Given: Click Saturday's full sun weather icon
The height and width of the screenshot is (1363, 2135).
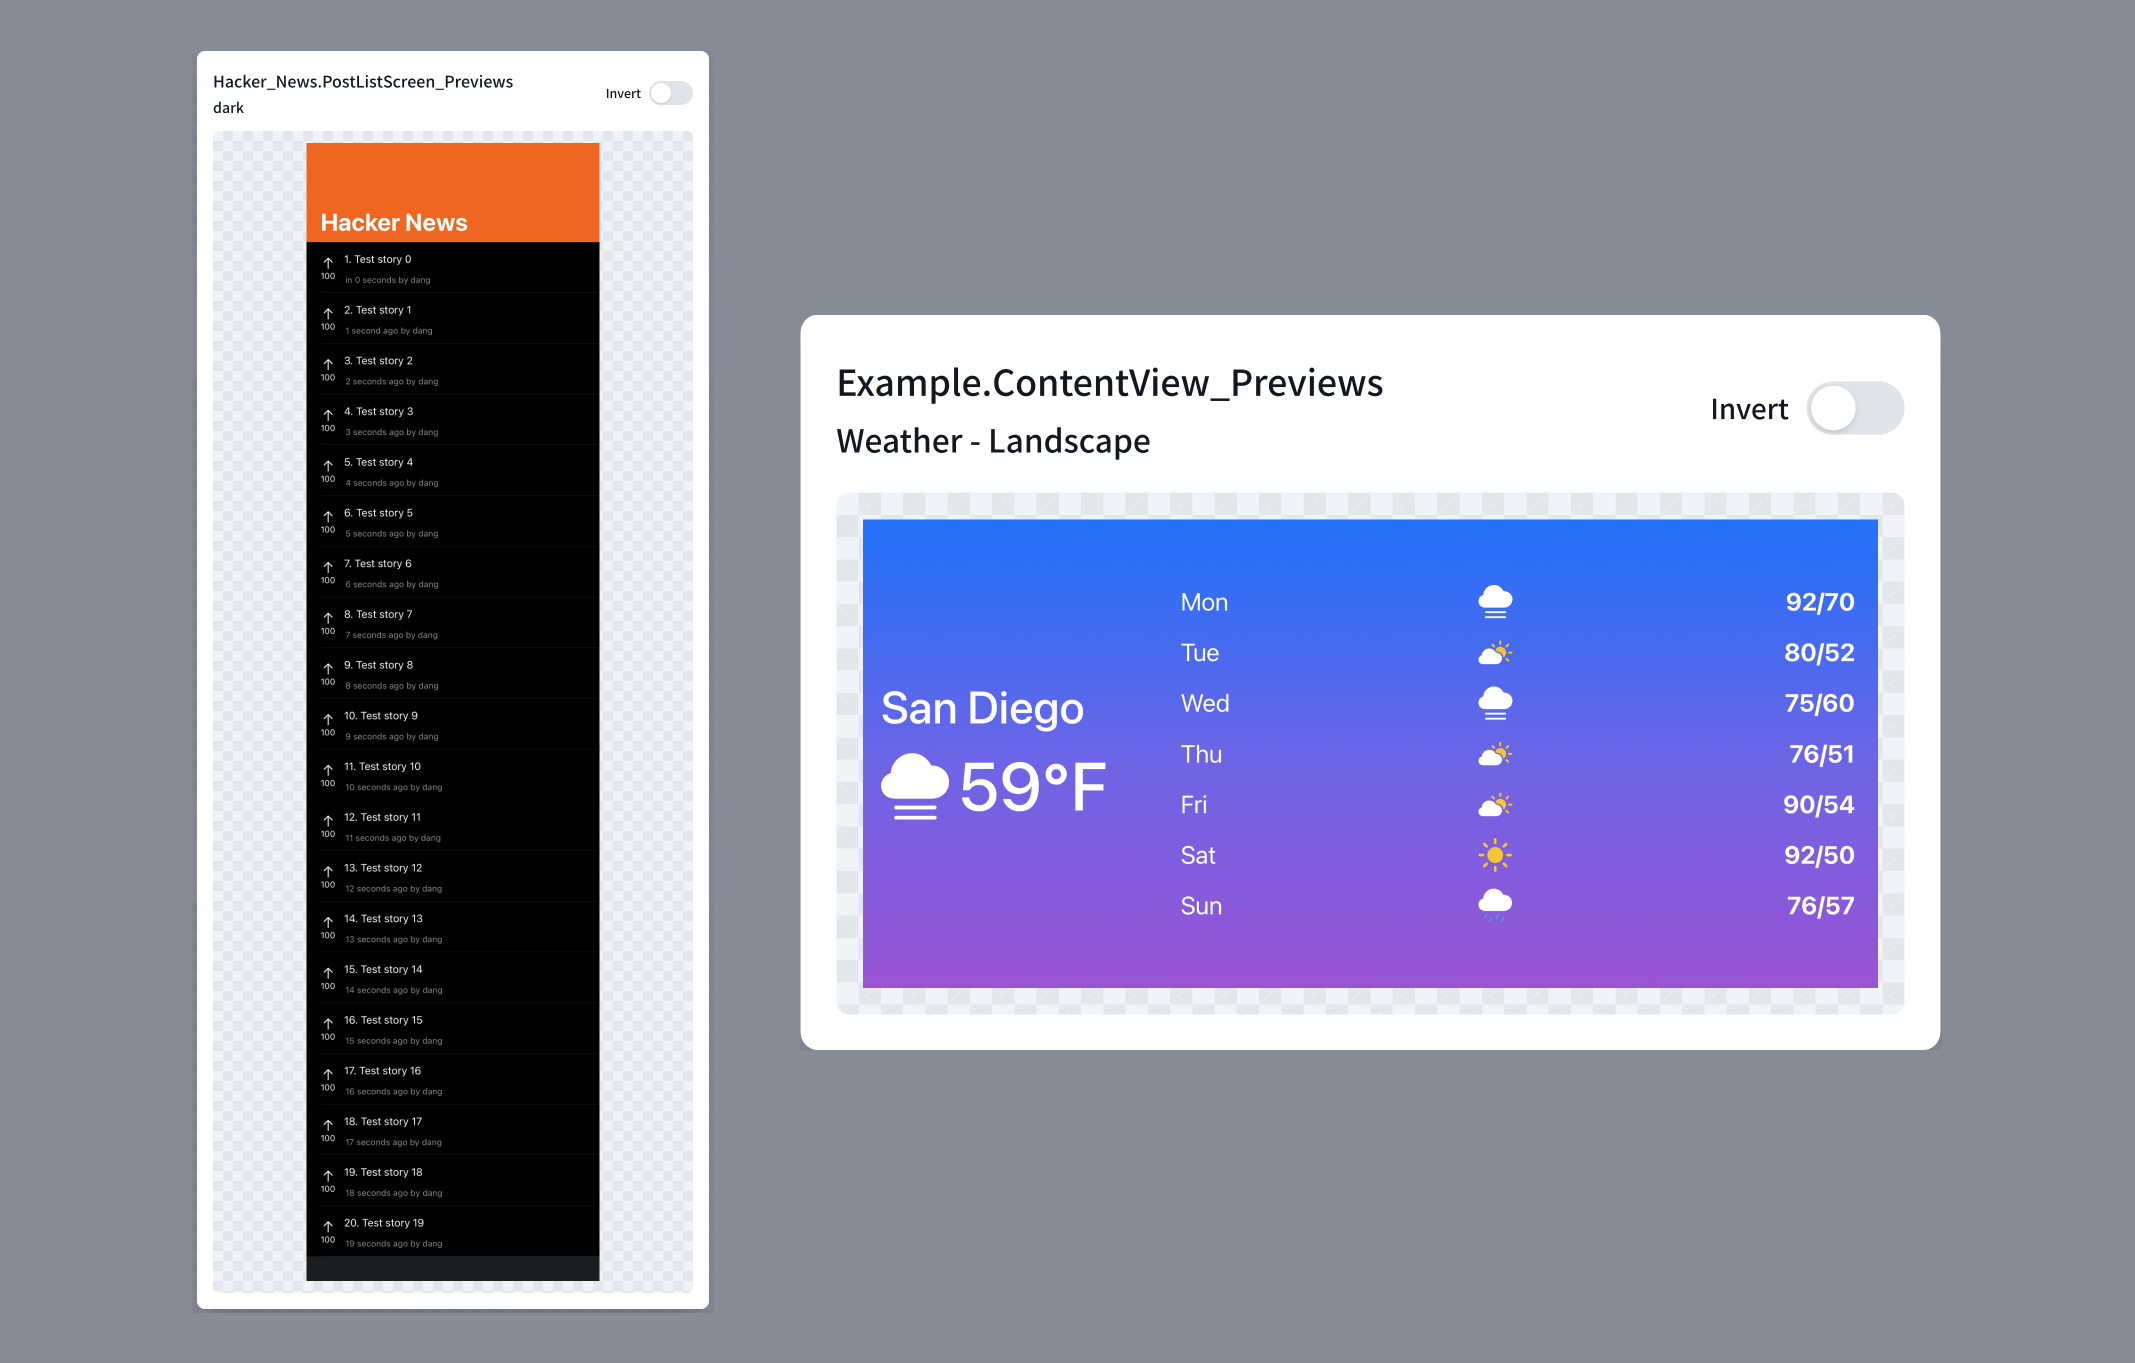Looking at the screenshot, I should 1494,855.
